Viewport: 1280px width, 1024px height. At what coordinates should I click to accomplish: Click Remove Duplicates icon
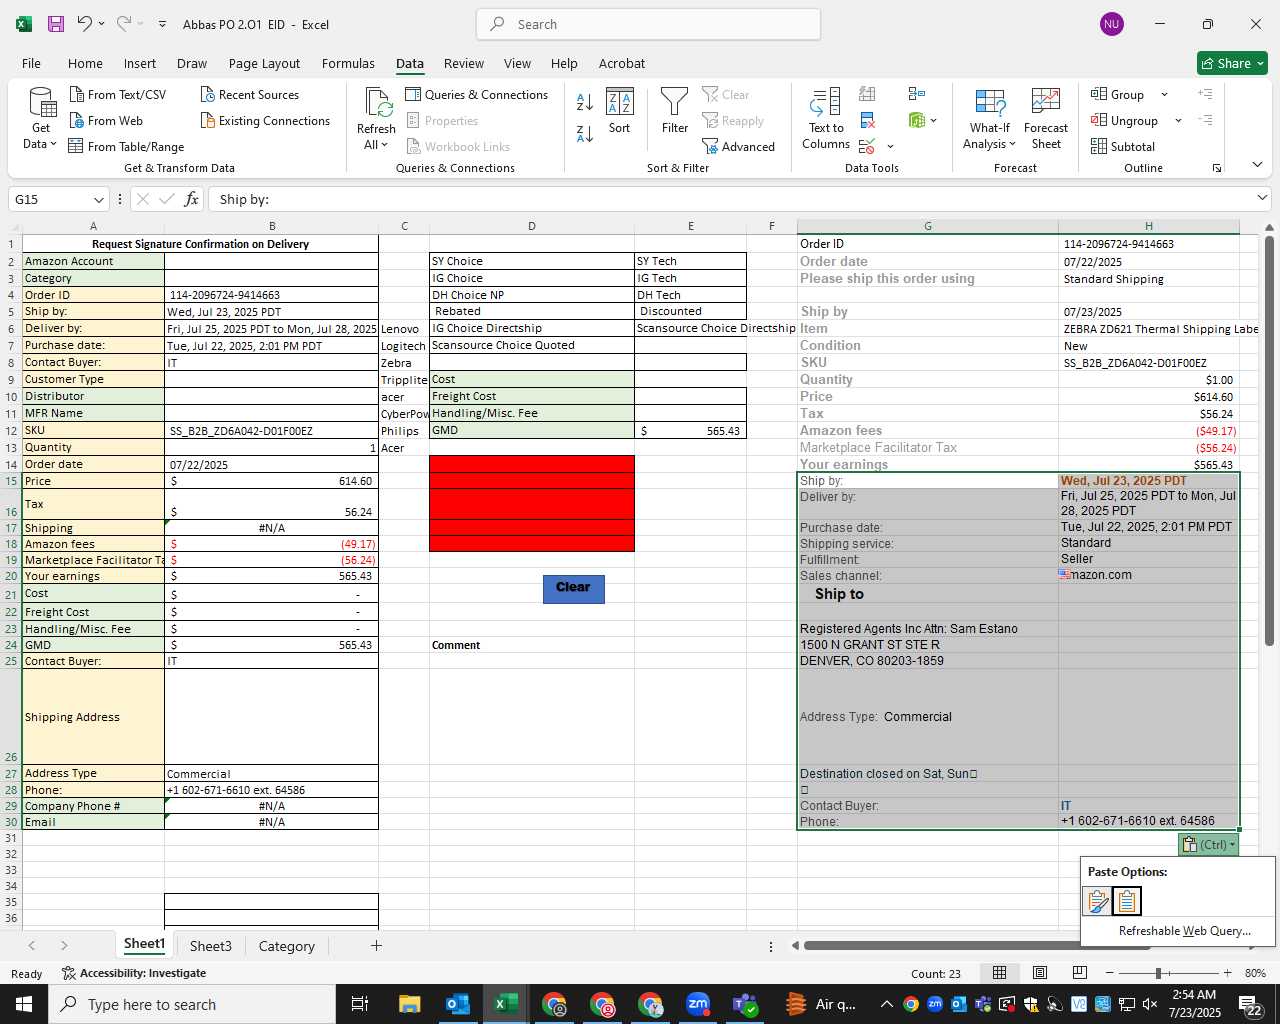(867, 121)
